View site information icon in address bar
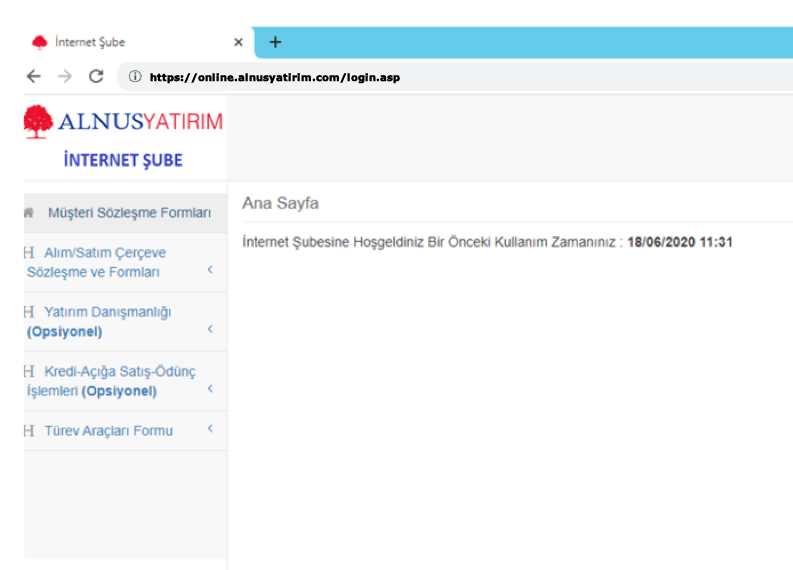Image resolution: width=793 pixels, height=570 pixels. pyautogui.click(x=135, y=77)
